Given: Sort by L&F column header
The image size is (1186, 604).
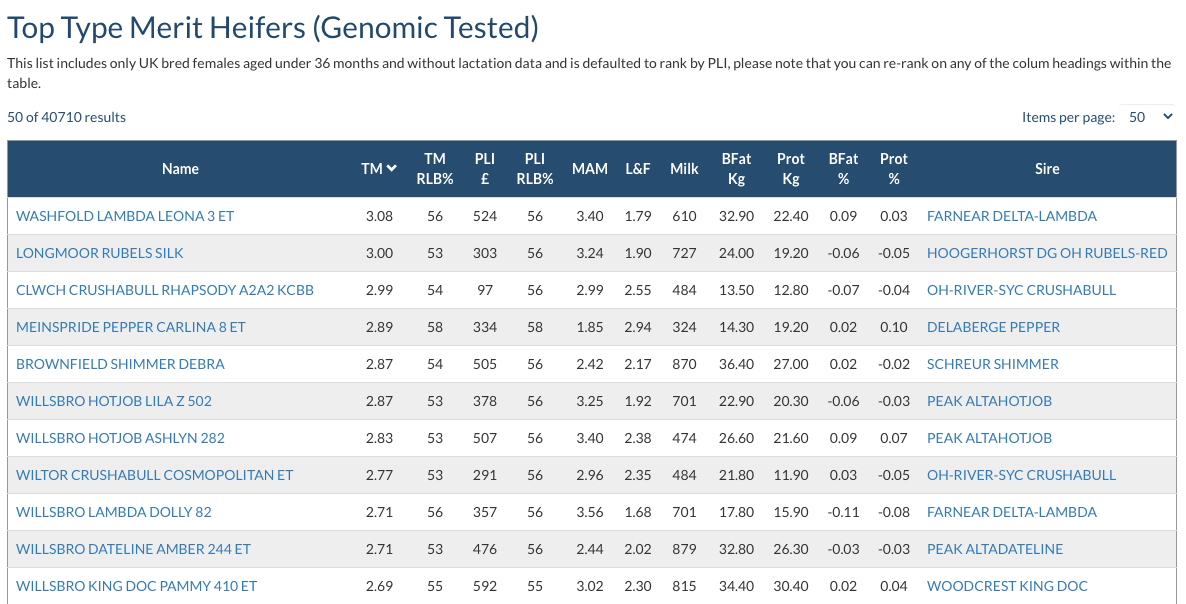Looking at the screenshot, I should pos(638,169).
